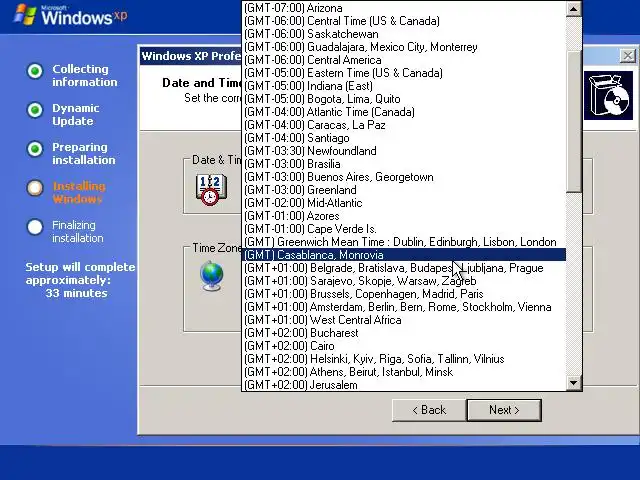
Task: Choose Sarajevo, Skopje, Warsaw, Zagreb
Action: point(404,281)
